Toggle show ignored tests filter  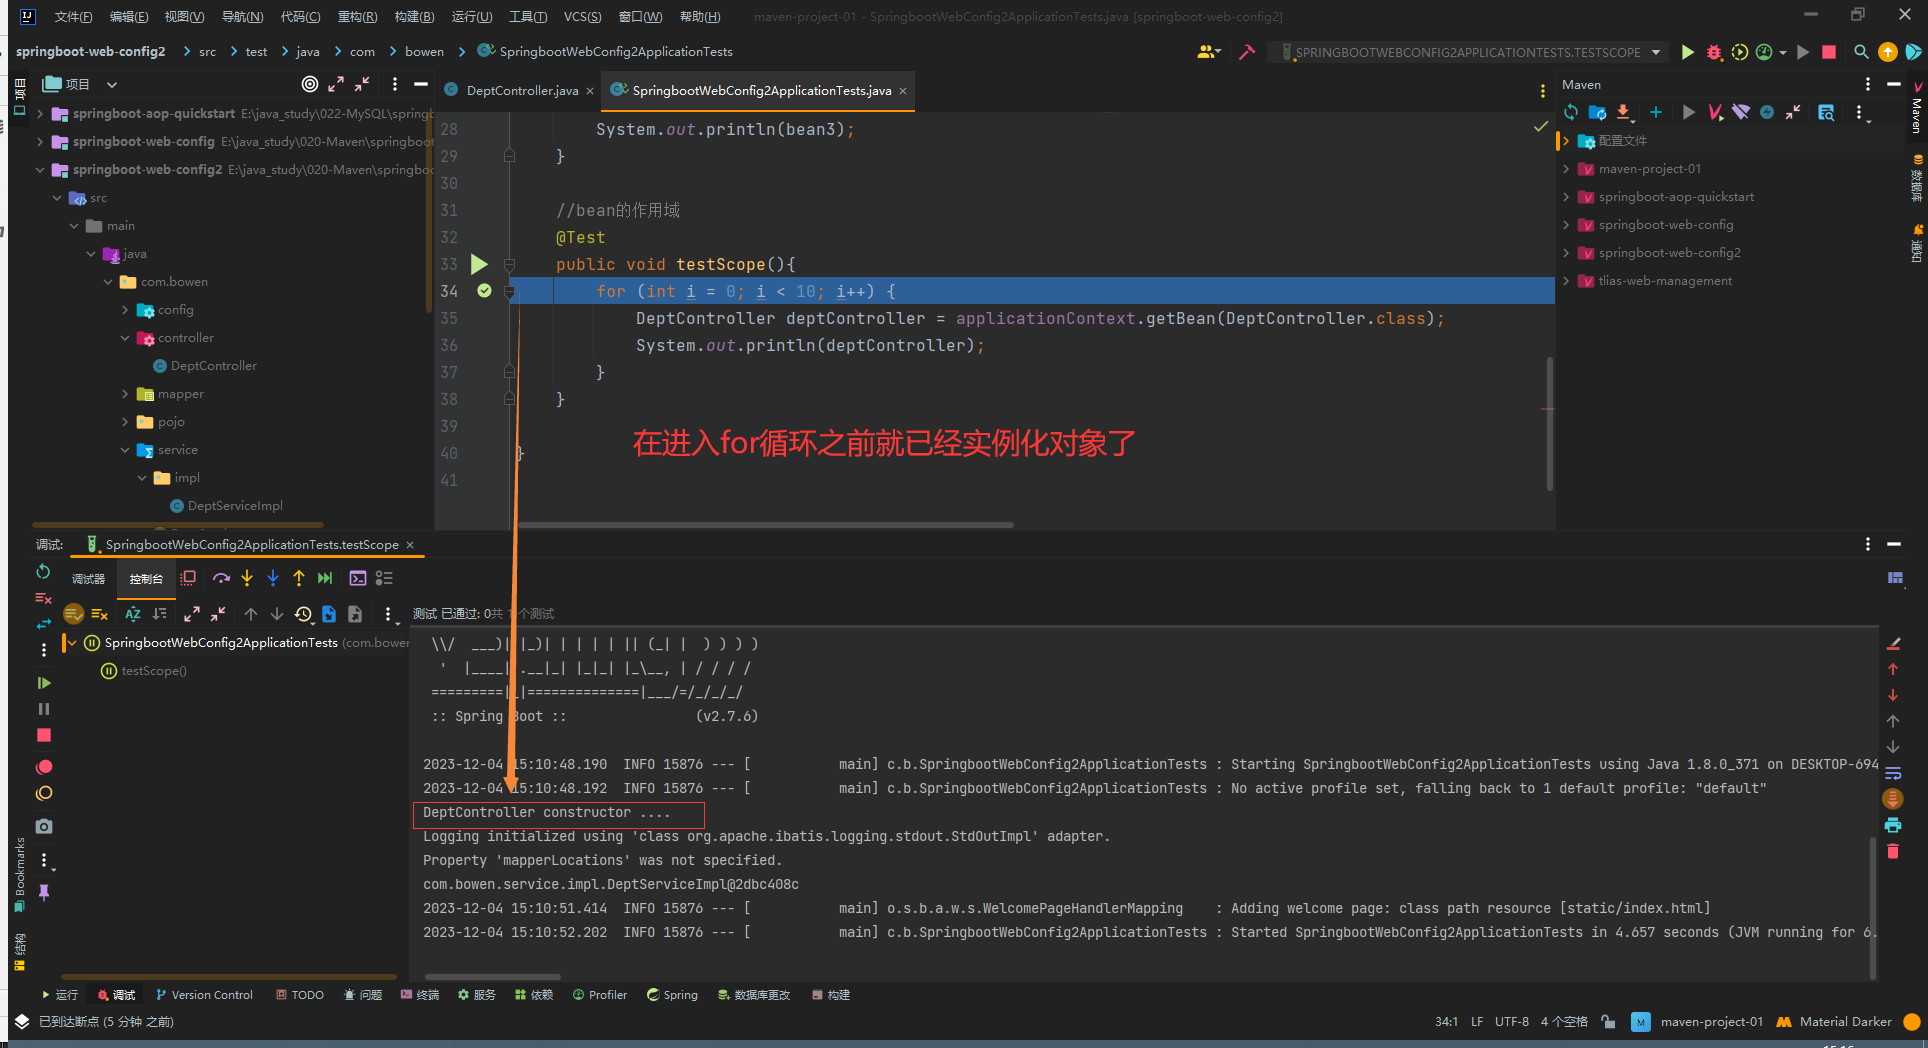(x=99, y=614)
